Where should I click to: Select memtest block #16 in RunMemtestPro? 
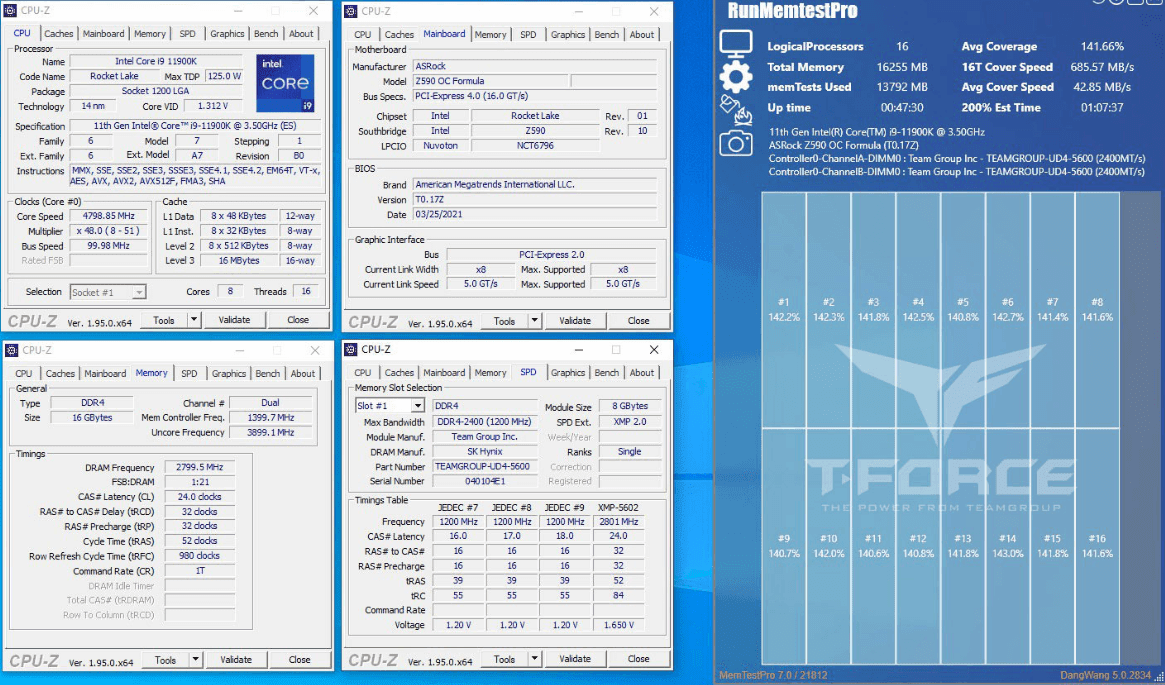(x=1097, y=545)
